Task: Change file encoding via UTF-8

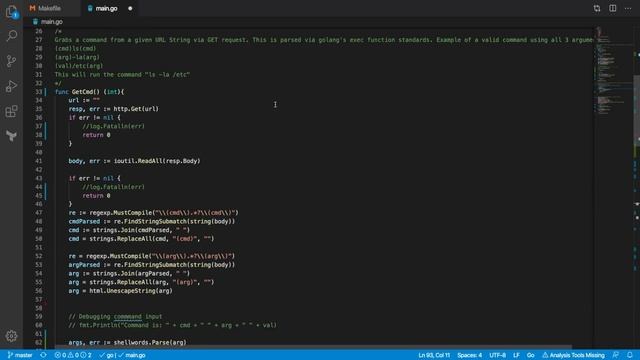Action: pos(498,355)
